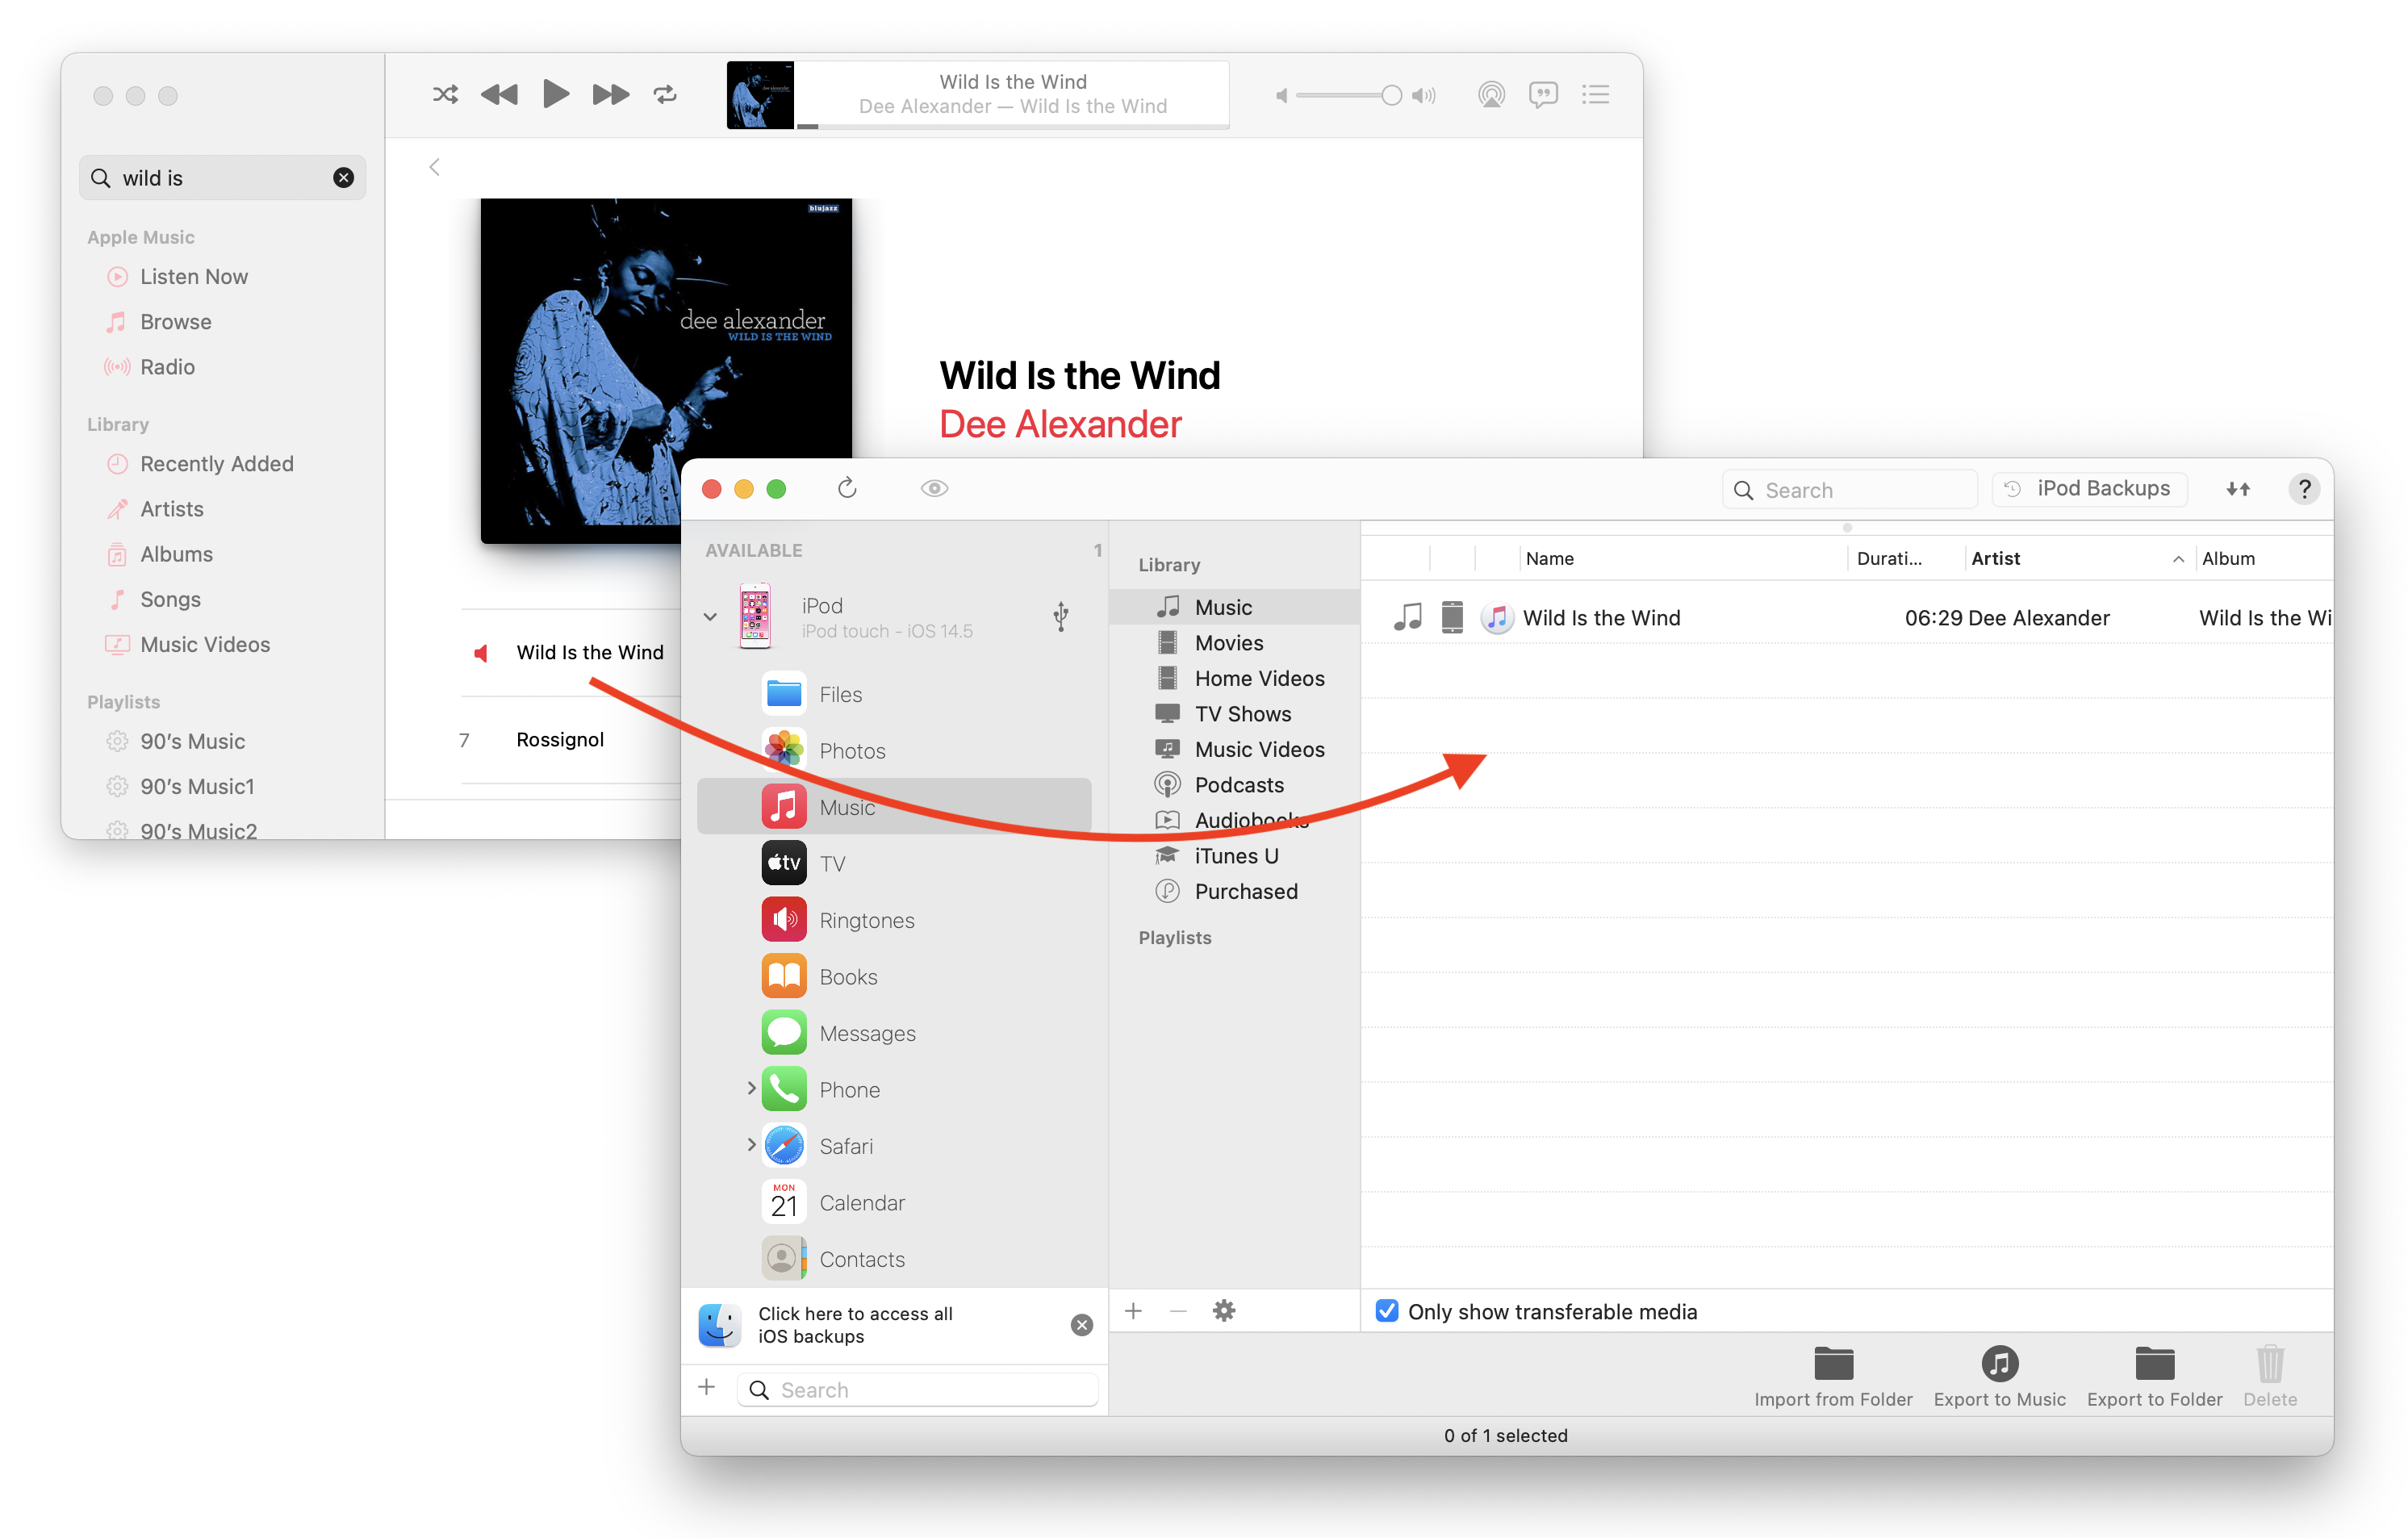Select TV Shows in Library
The image size is (2408, 1538).
pos(1234,714)
